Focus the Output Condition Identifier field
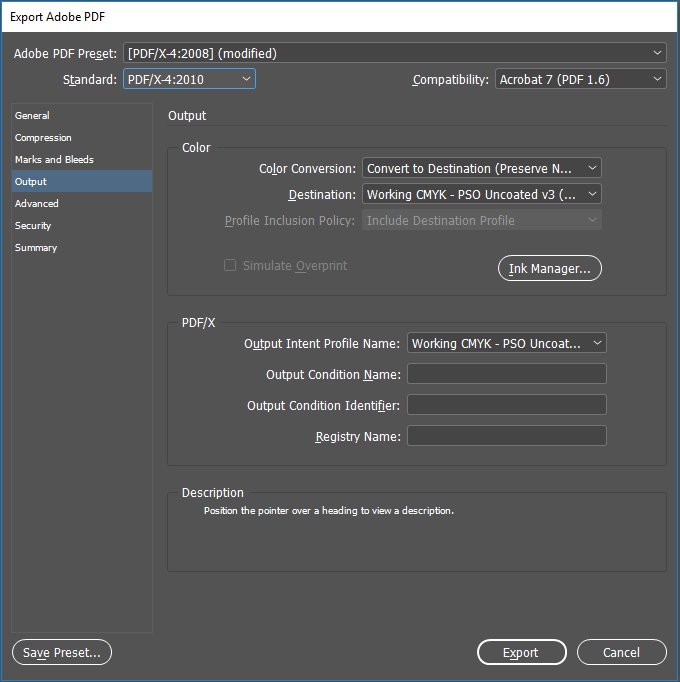 506,405
